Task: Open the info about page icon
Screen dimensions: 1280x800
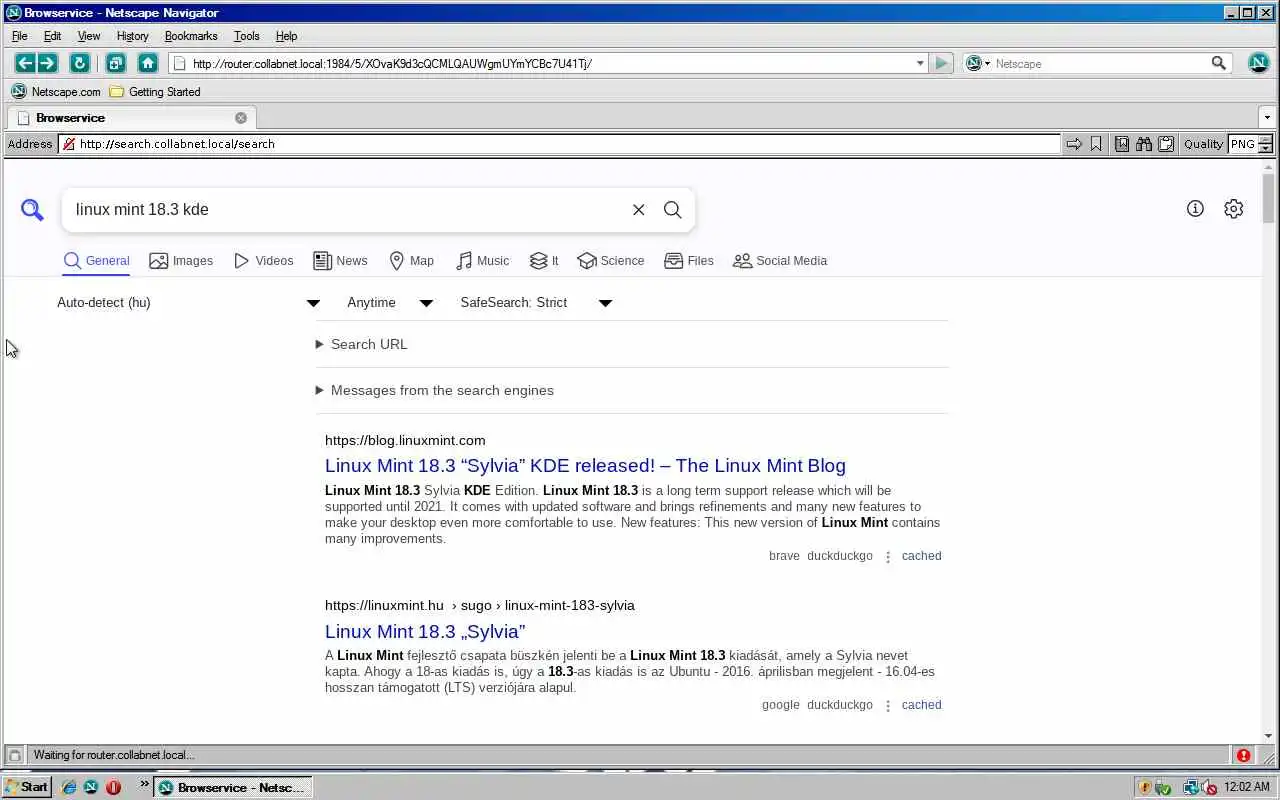Action: point(1195,208)
